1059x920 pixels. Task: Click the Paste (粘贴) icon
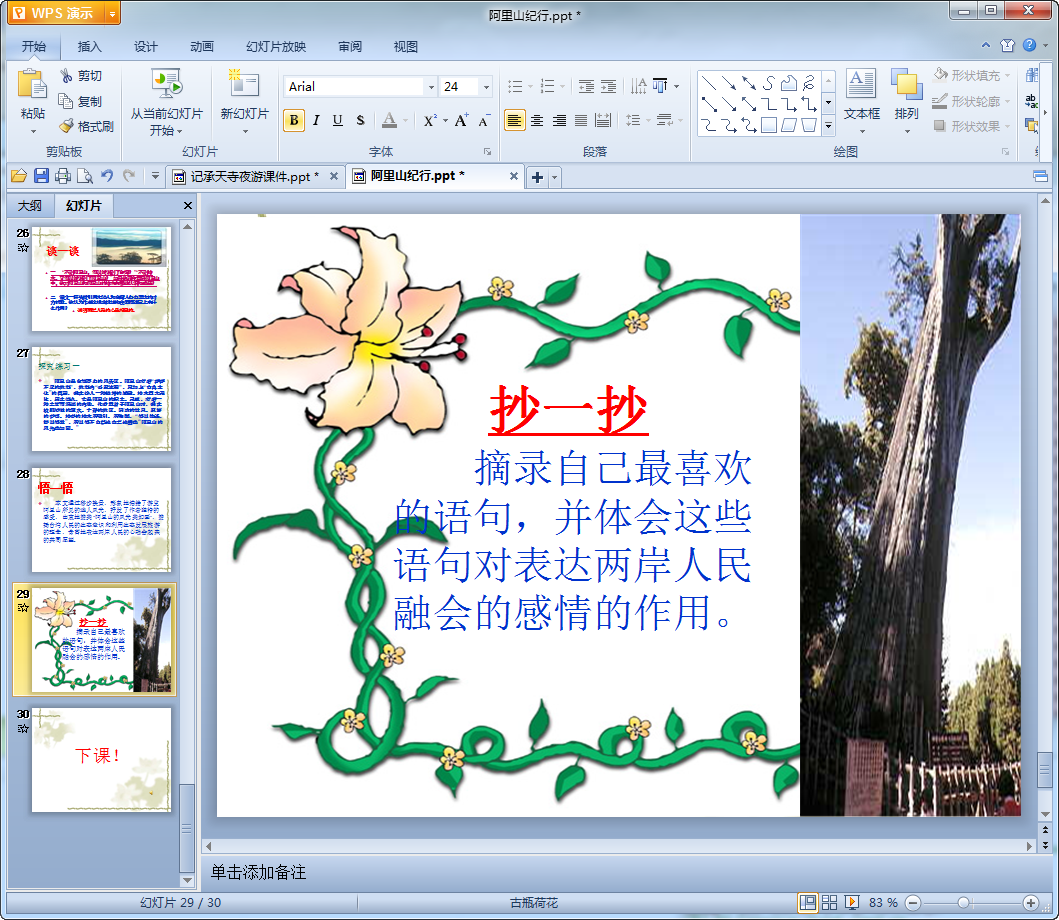(32, 85)
